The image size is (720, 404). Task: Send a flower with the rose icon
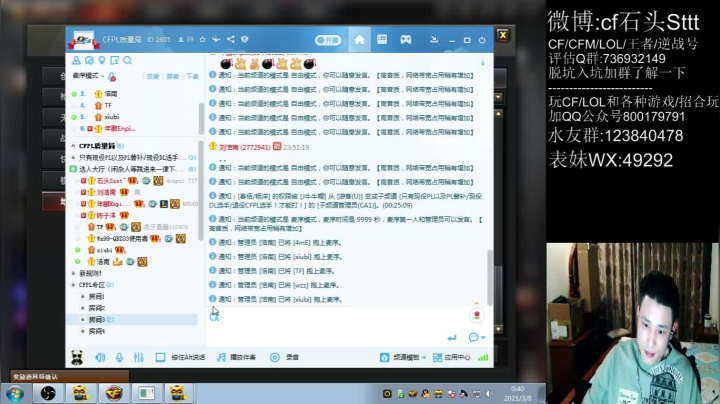click(x=477, y=315)
